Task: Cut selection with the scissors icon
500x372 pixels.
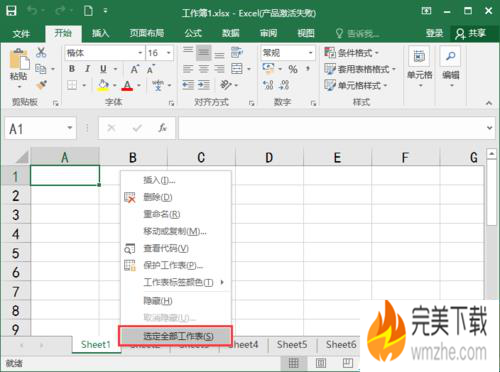Action: click(x=41, y=52)
